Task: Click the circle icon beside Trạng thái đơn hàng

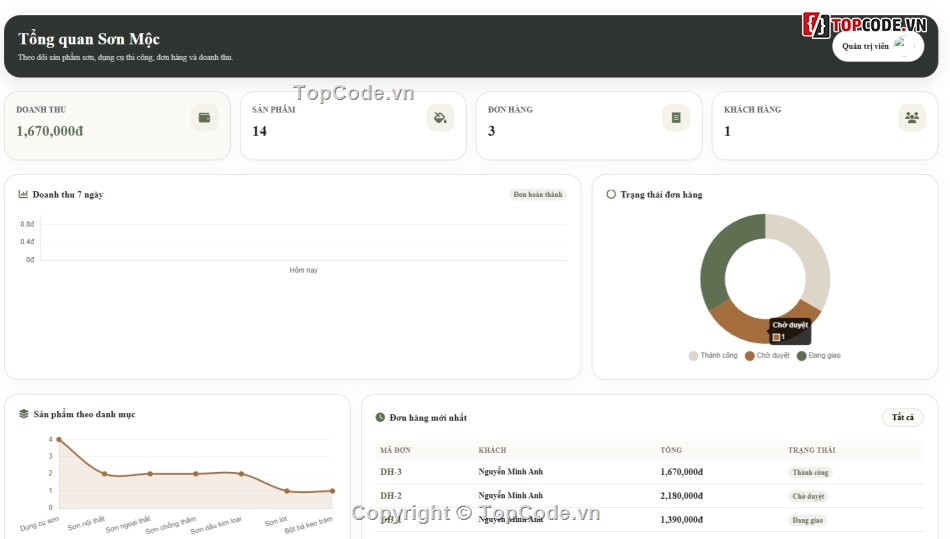Action: [611, 194]
